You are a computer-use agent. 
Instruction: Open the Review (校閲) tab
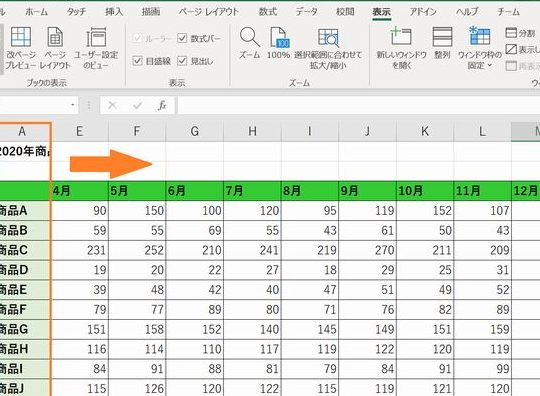(345, 12)
